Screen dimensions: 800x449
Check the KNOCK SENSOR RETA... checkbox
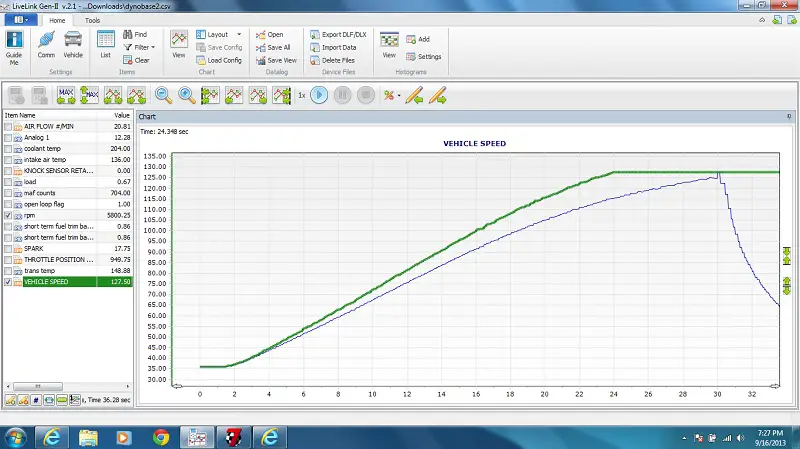click(8, 171)
